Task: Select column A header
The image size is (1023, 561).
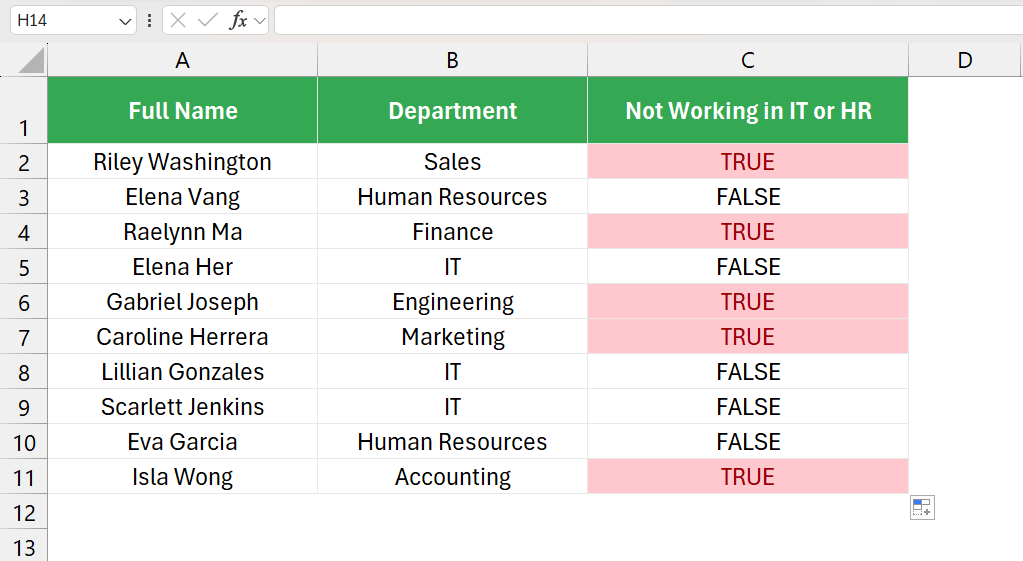Action: click(x=183, y=60)
